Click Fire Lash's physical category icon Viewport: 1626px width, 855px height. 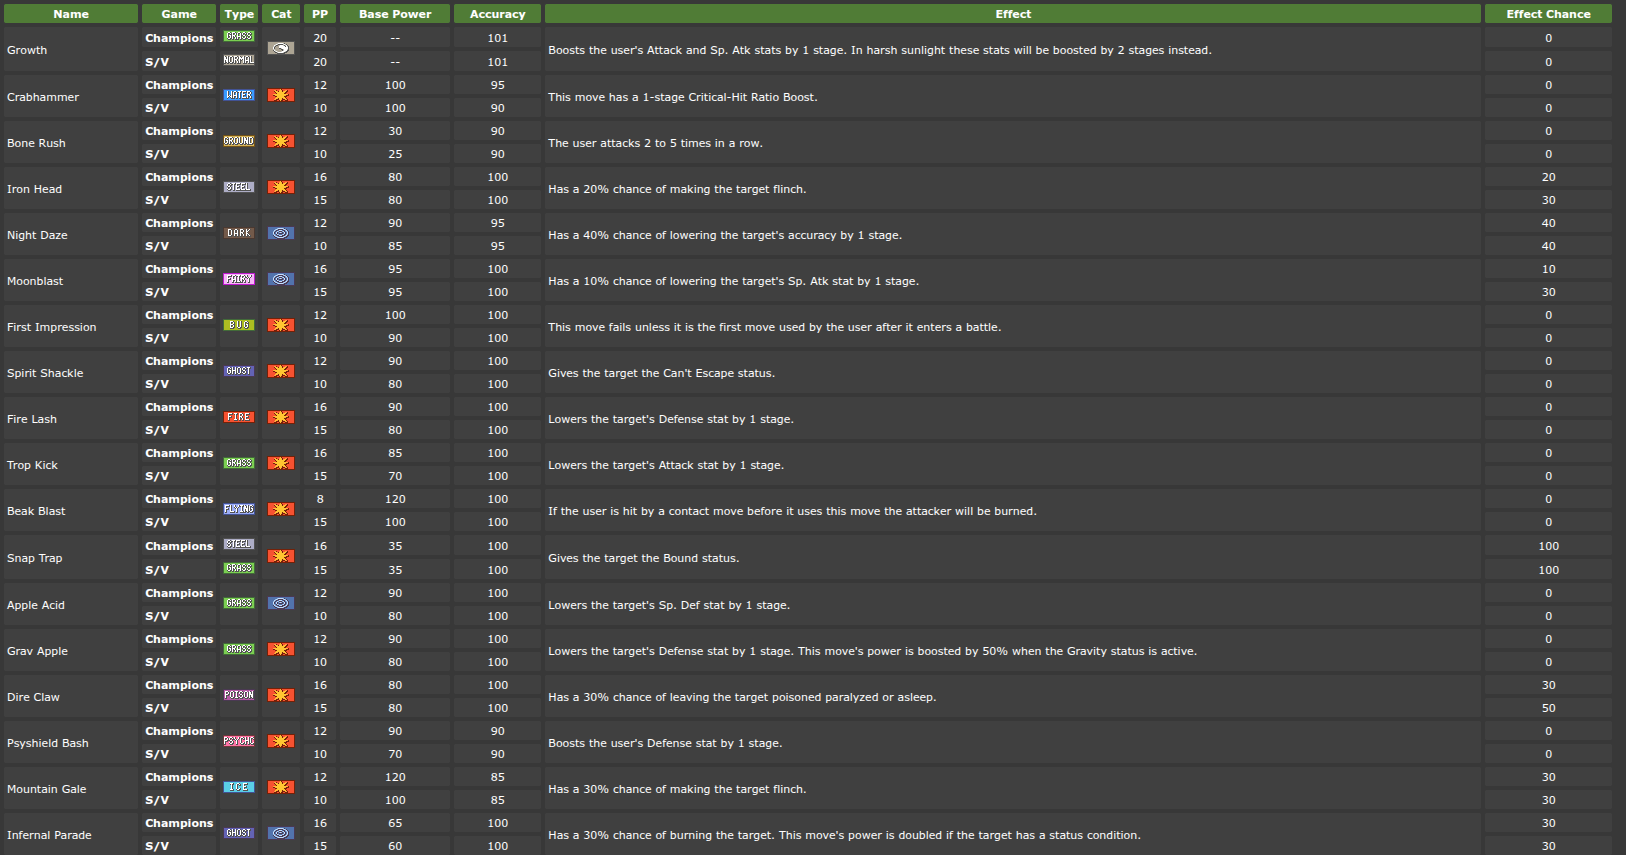pos(281,417)
